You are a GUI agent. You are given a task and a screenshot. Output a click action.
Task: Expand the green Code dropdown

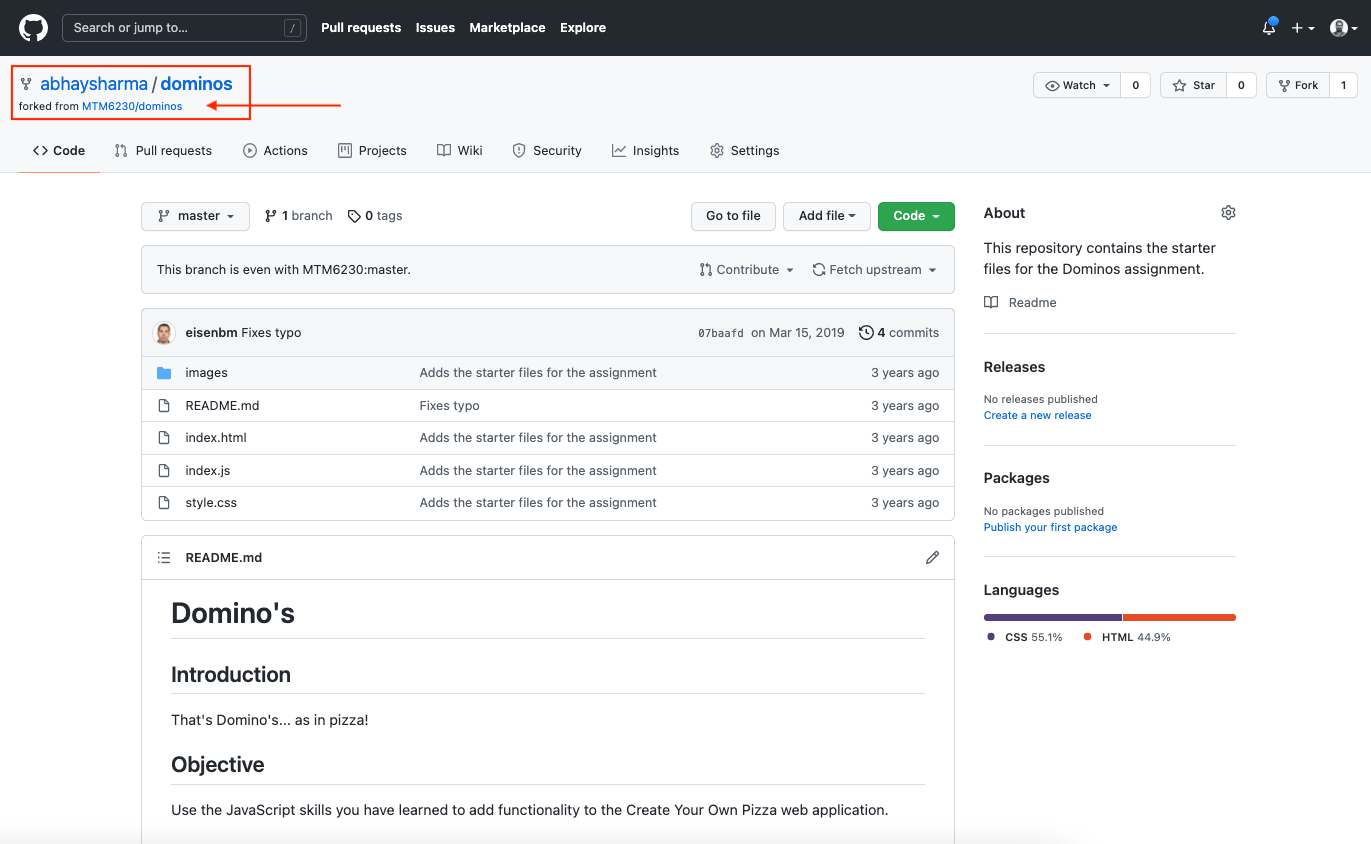[x=916, y=216]
